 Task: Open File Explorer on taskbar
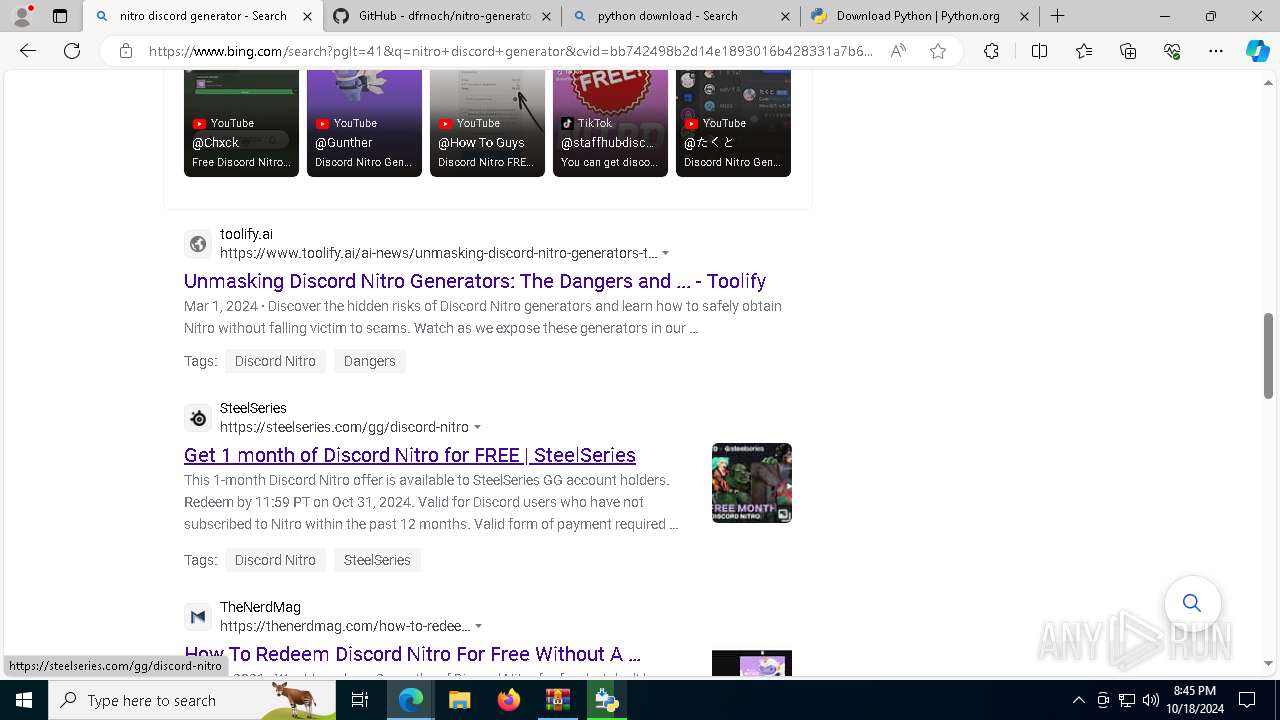click(459, 700)
